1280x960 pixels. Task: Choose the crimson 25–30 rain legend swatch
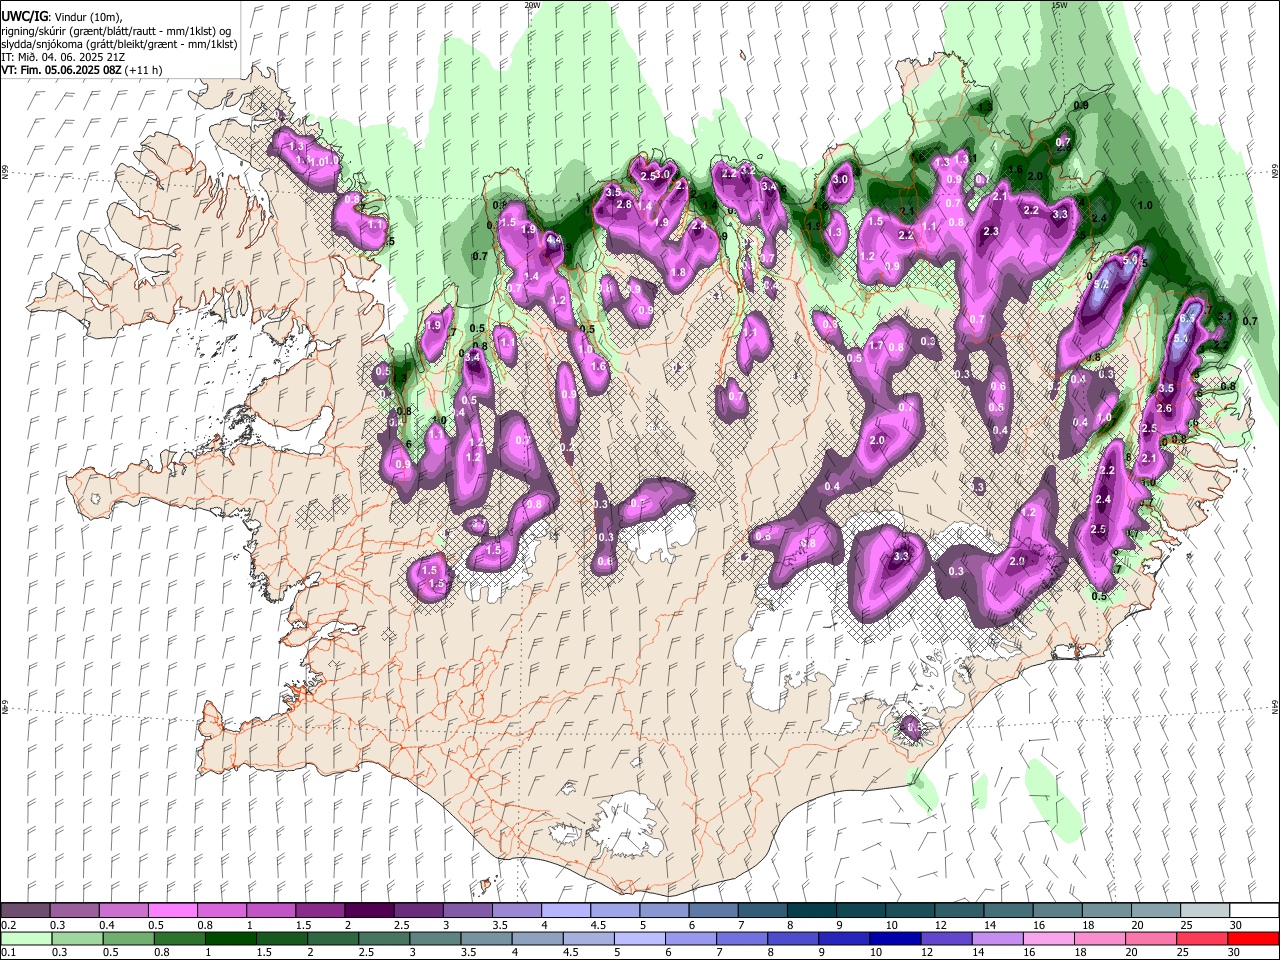(1202, 938)
